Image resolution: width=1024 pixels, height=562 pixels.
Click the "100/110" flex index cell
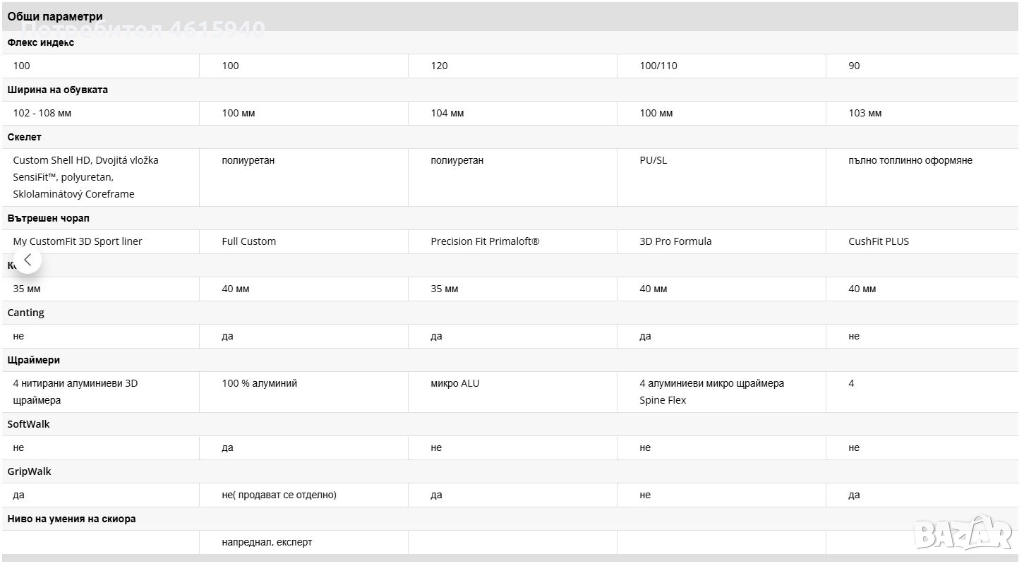pyautogui.click(x=658, y=66)
